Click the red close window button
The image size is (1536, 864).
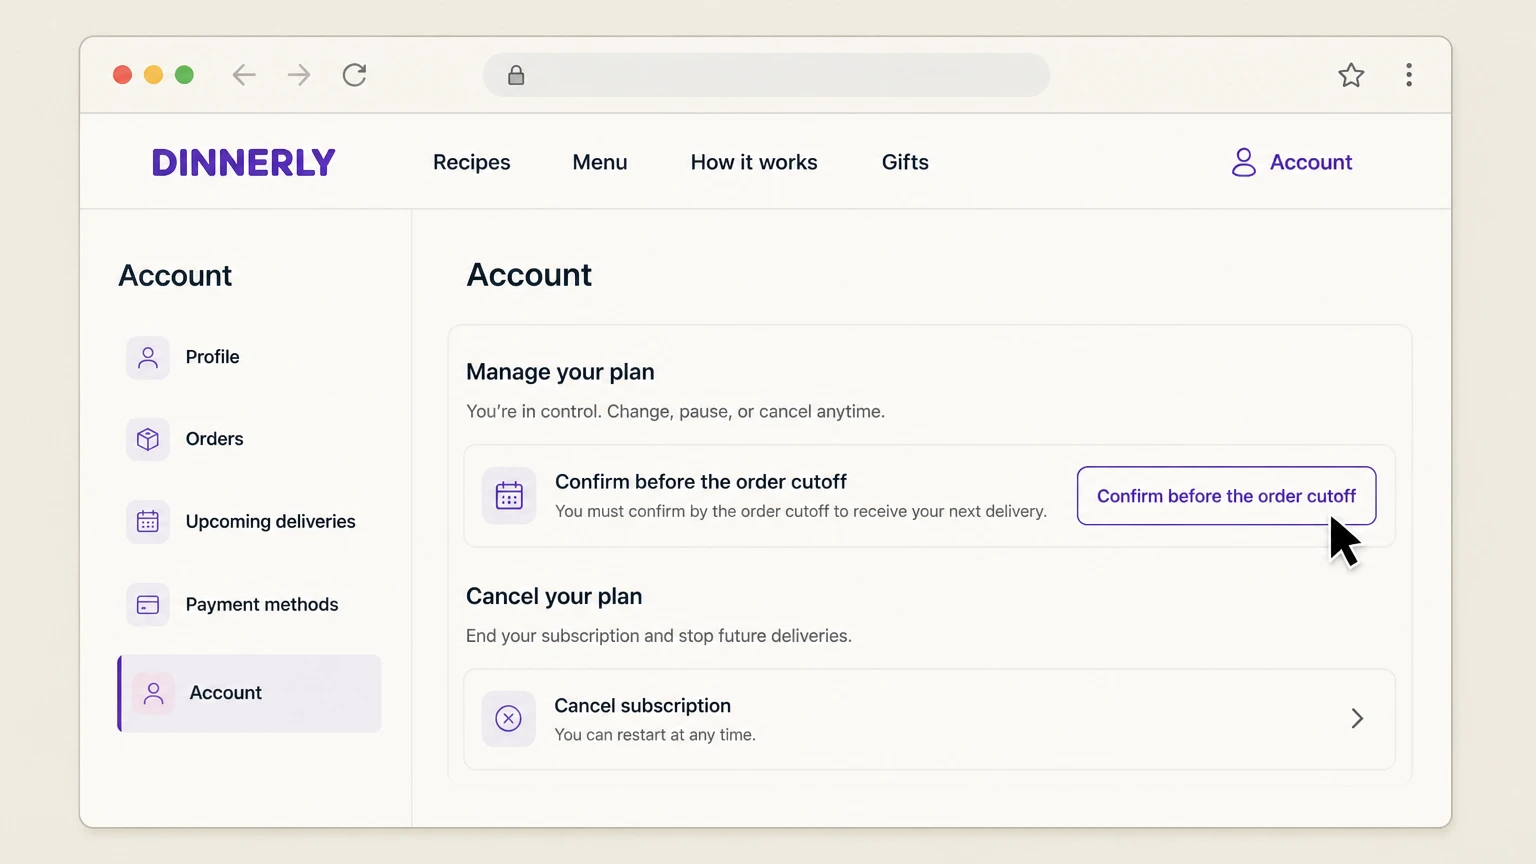pos(122,75)
